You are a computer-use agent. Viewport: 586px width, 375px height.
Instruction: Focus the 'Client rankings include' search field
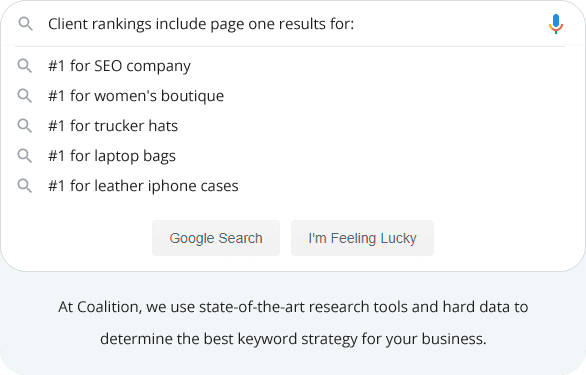pos(290,24)
